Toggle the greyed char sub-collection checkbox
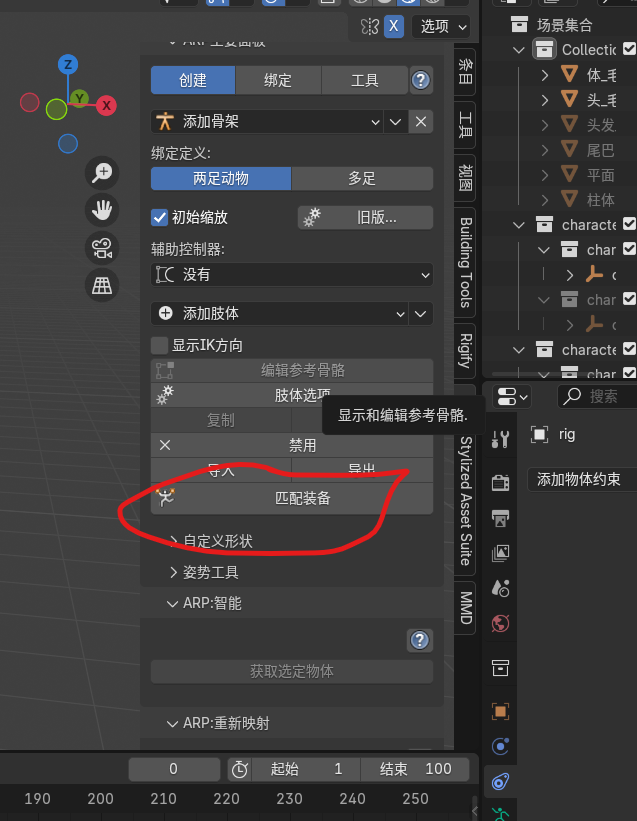637x821 pixels. tap(629, 299)
